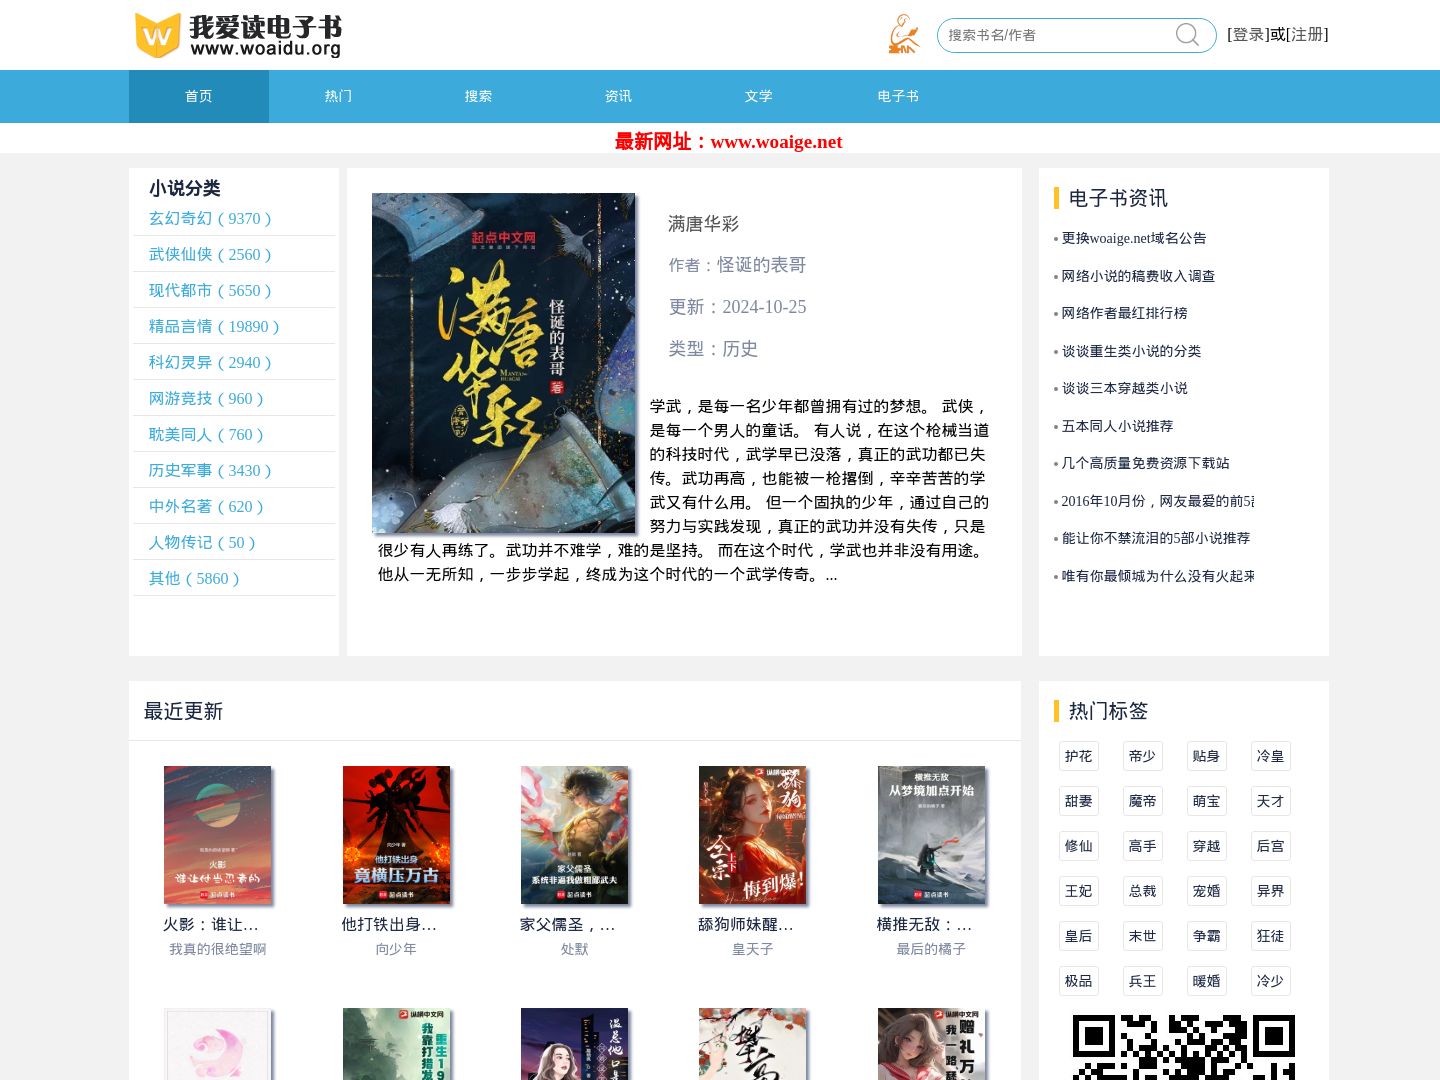Open news 谈谈三本穿越类小说
This screenshot has height=1080, width=1440.
click(1124, 388)
